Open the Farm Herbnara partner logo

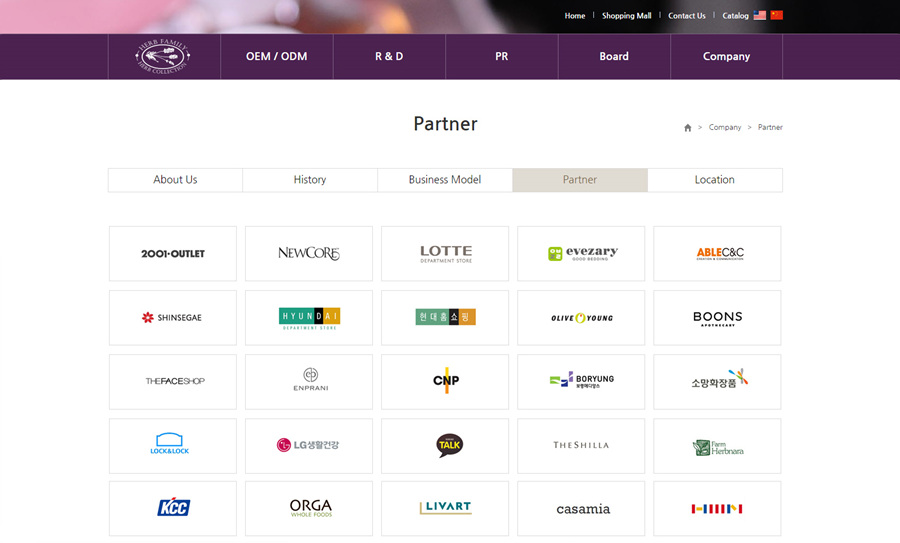tap(717, 446)
